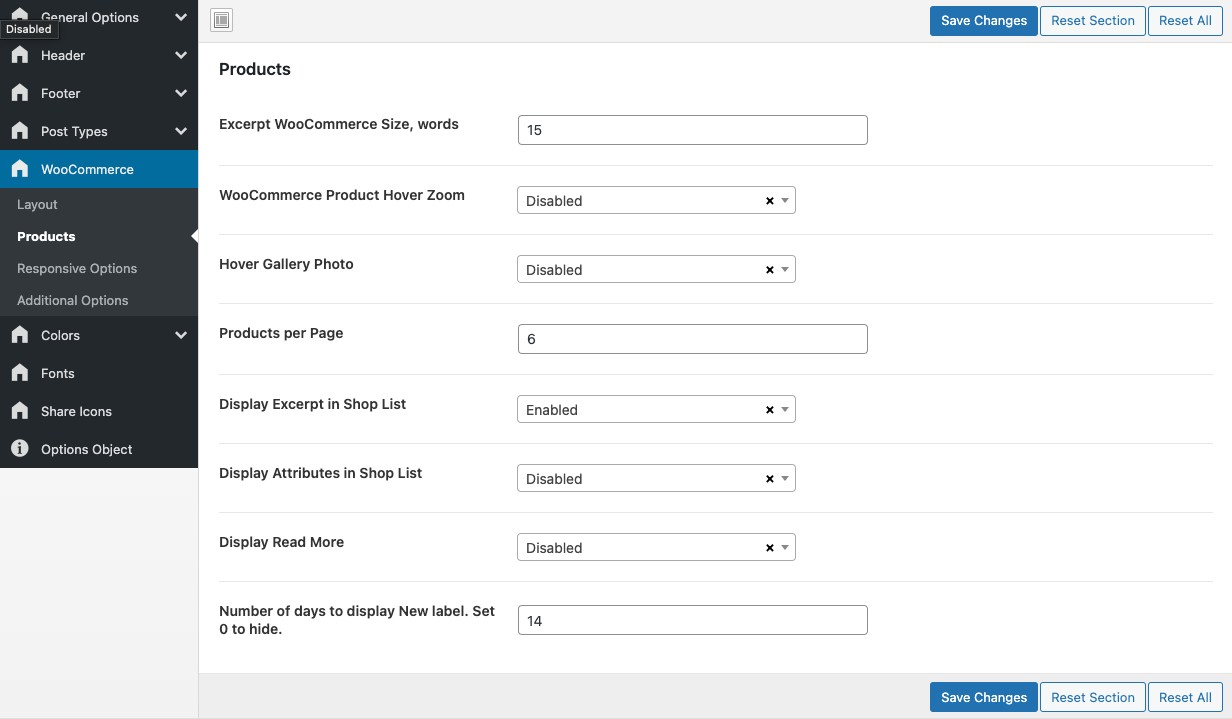This screenshot has width=1232, height=719.
Task: Click the home icon beside Share Icons
Action: tap(20, 411)
